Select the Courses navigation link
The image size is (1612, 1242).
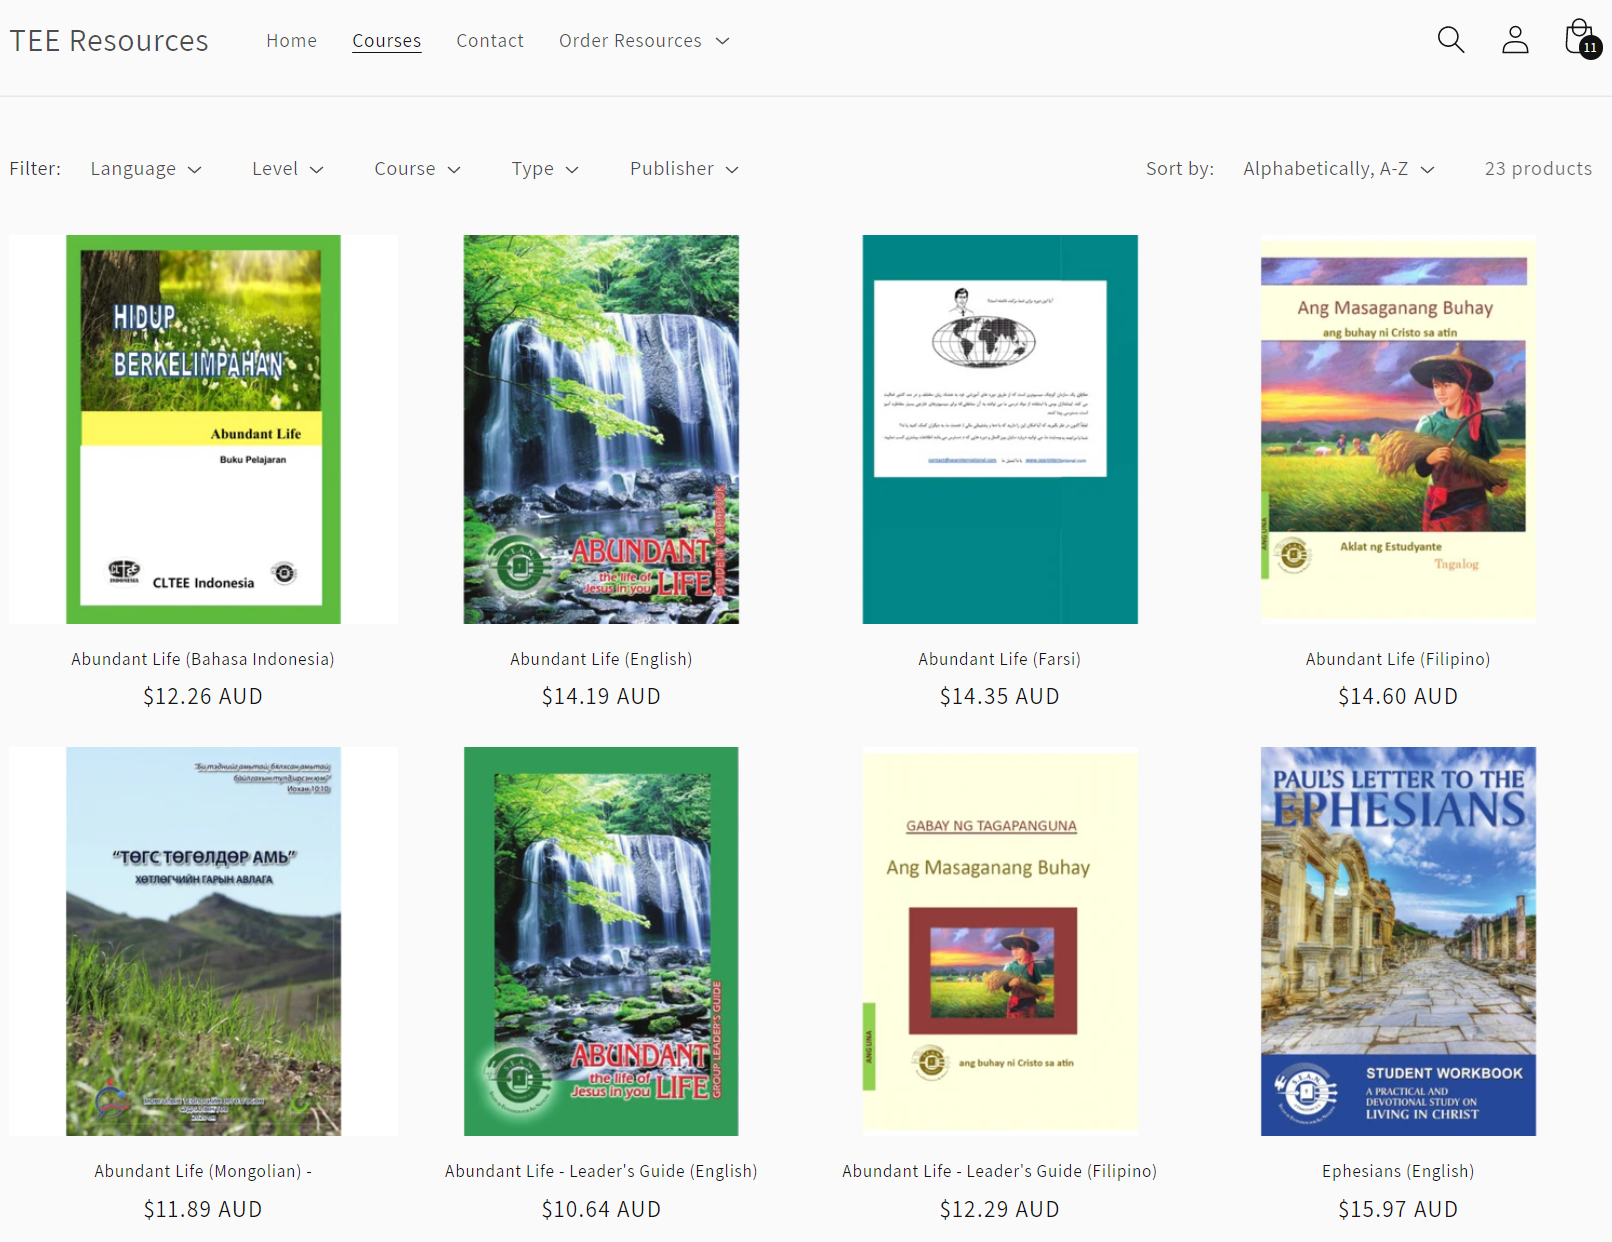click(386, 41)
